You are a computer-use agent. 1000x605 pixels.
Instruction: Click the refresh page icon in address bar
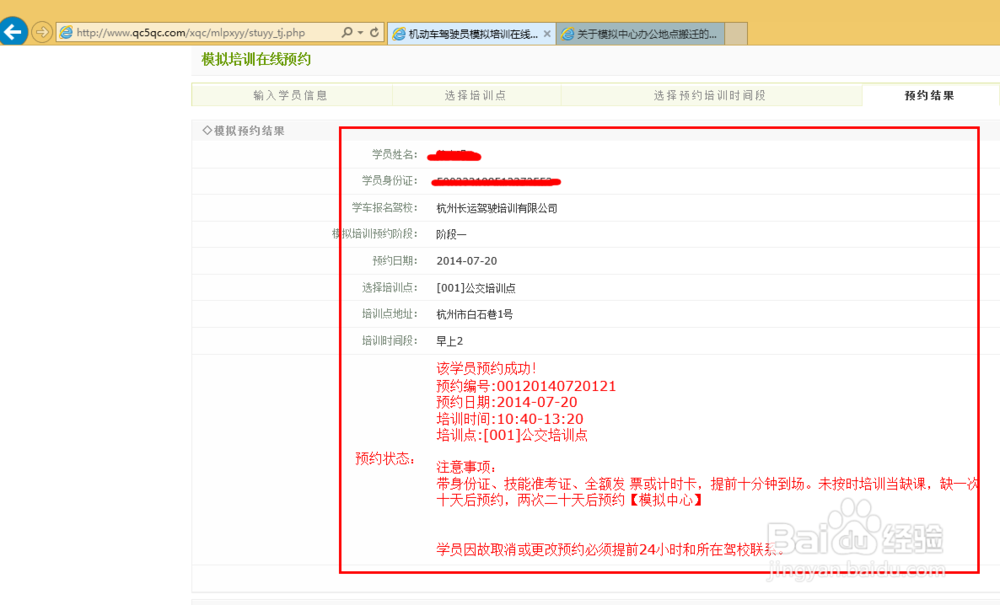click(374, 31)
